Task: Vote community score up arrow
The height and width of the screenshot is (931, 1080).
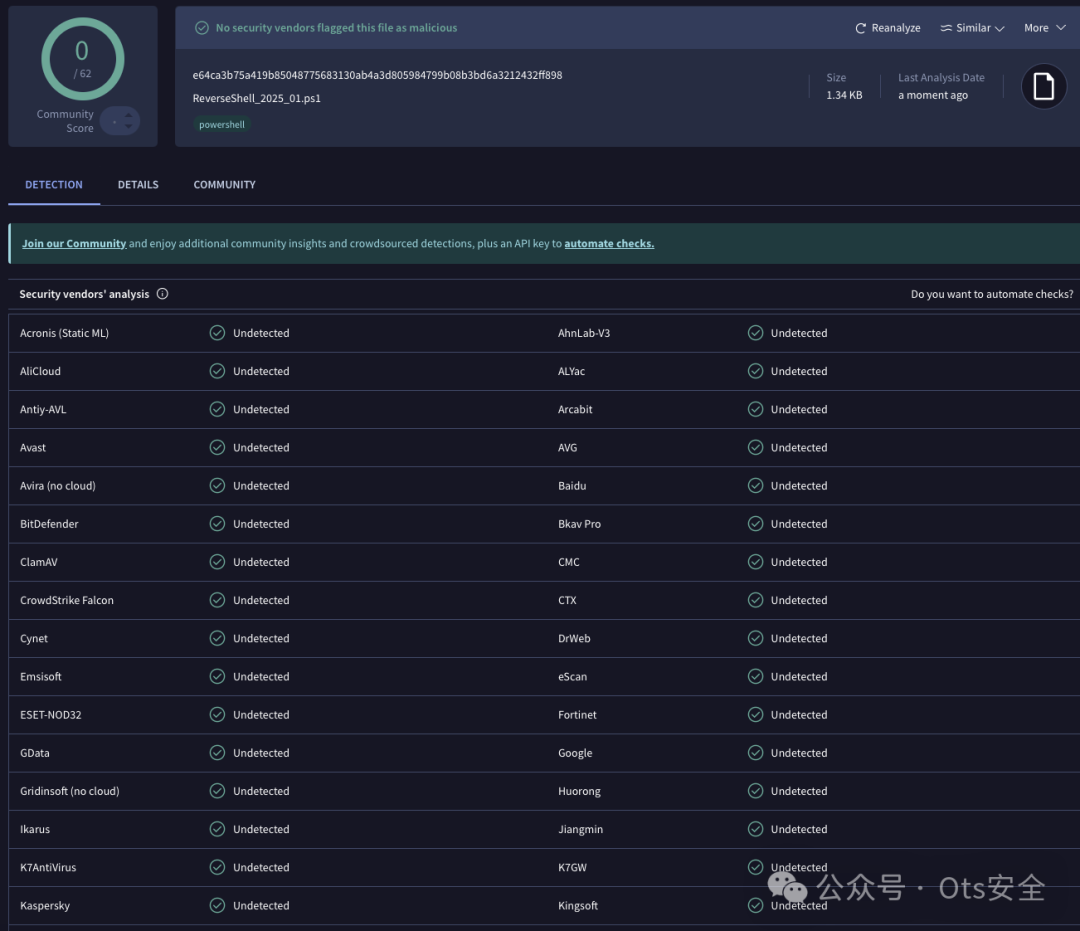Action: [128, 115]
